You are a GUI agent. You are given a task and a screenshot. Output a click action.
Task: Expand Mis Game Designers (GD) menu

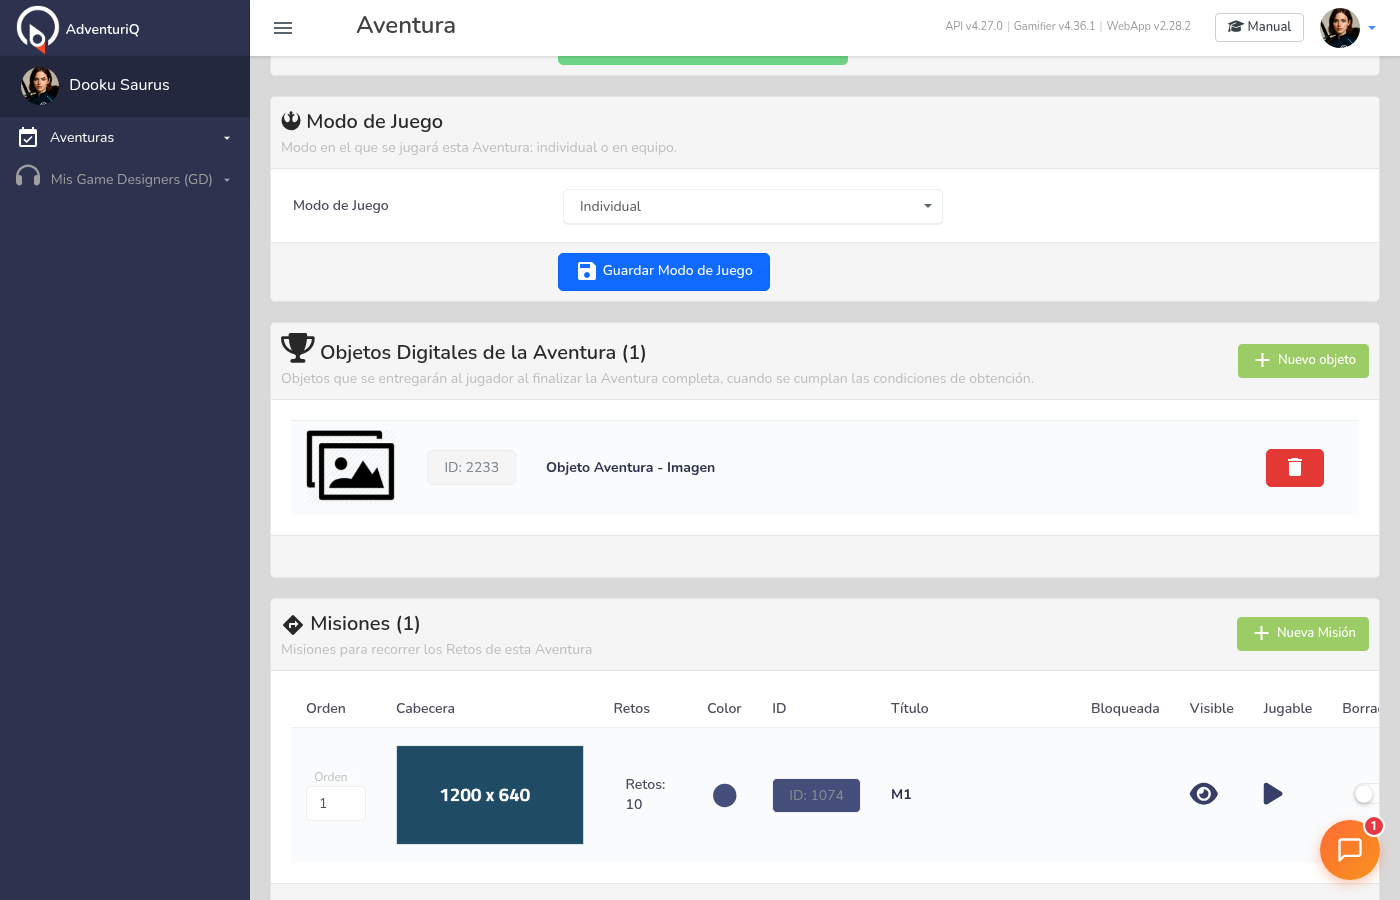click(125, 179)
